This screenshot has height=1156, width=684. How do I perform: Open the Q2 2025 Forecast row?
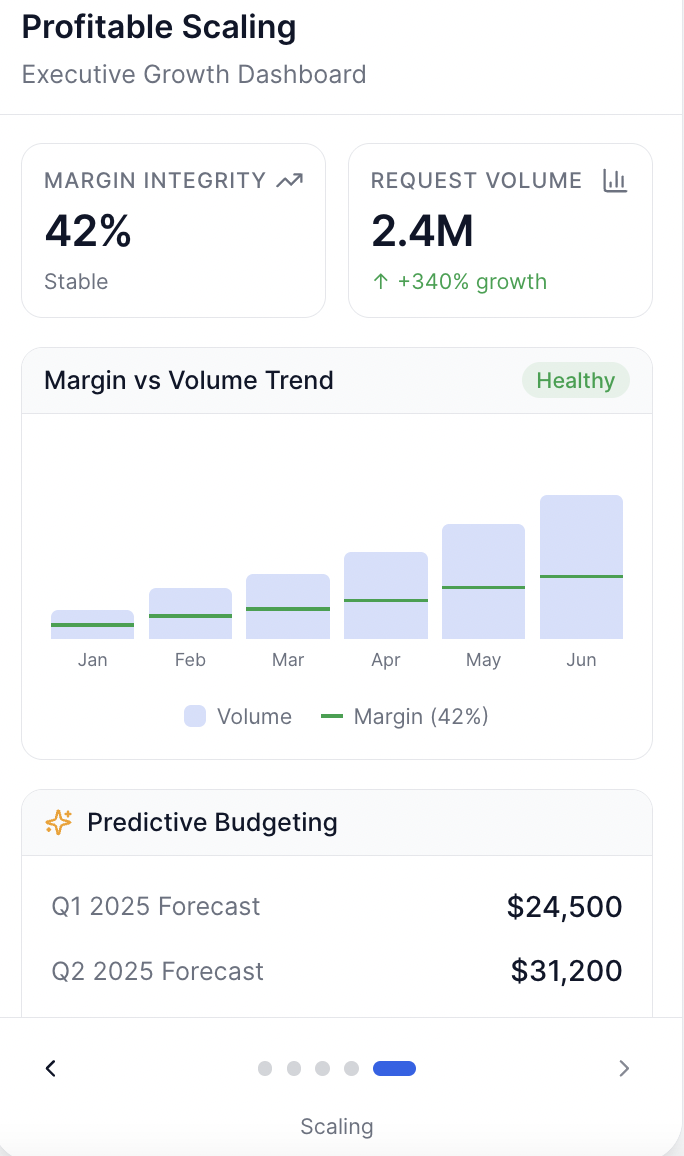[336, 971]
